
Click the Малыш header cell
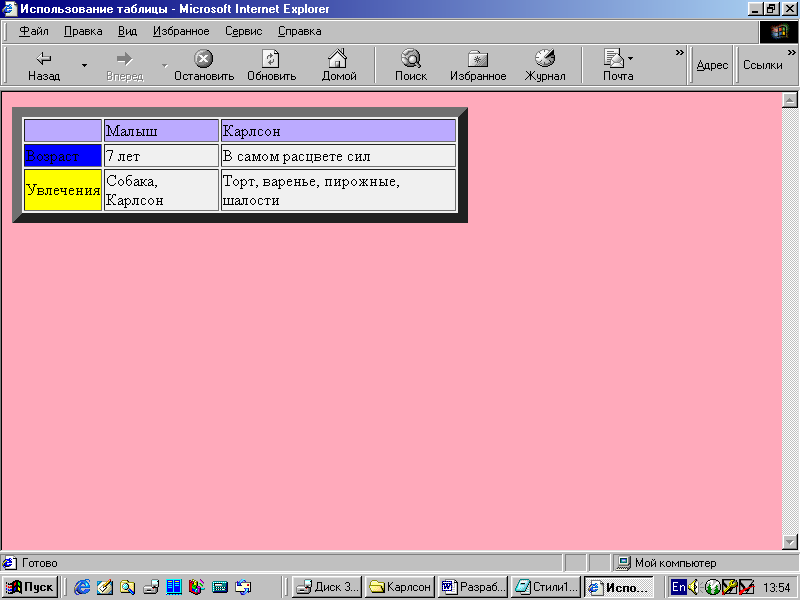pyautogui.click(x=161, y=131)
